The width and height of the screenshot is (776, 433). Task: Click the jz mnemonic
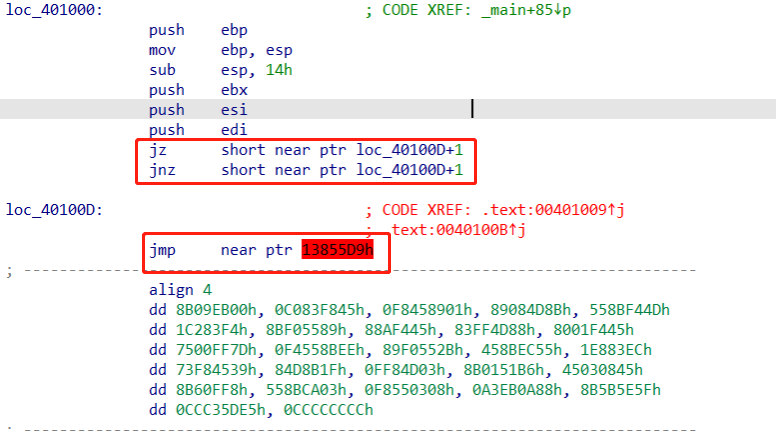click(157, 150)
